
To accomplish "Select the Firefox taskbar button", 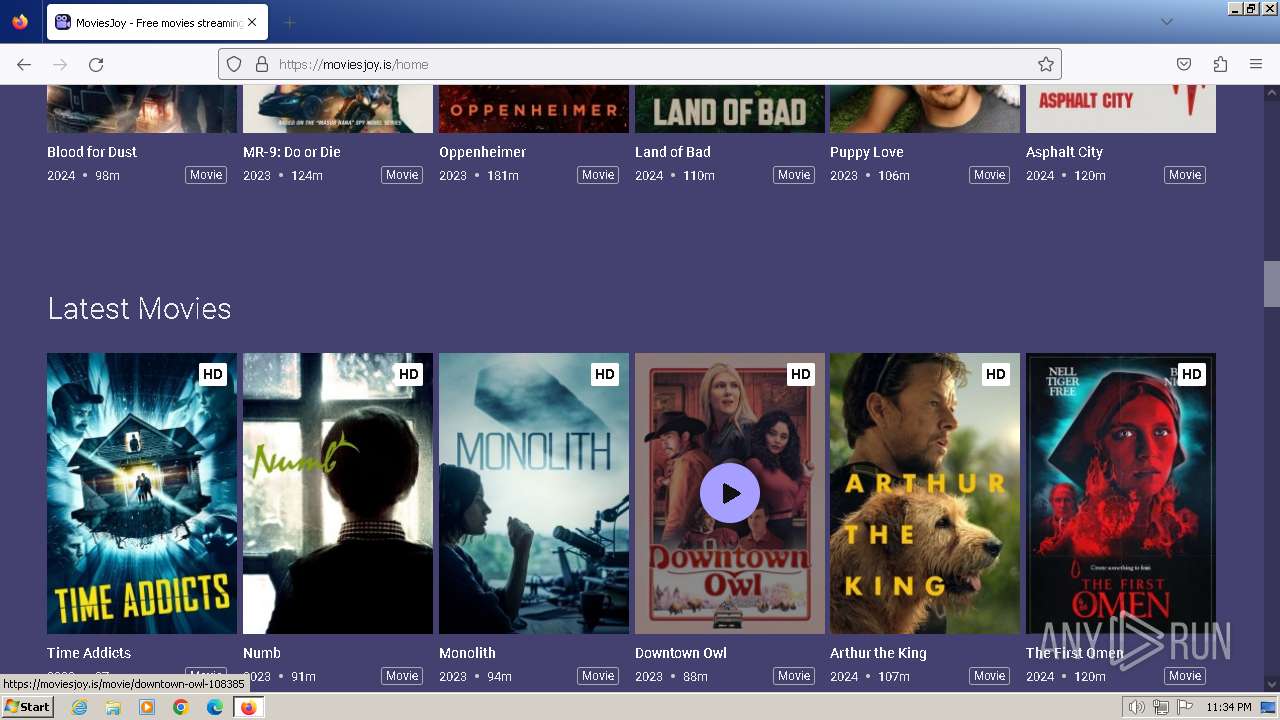I will tap(248, 707).
